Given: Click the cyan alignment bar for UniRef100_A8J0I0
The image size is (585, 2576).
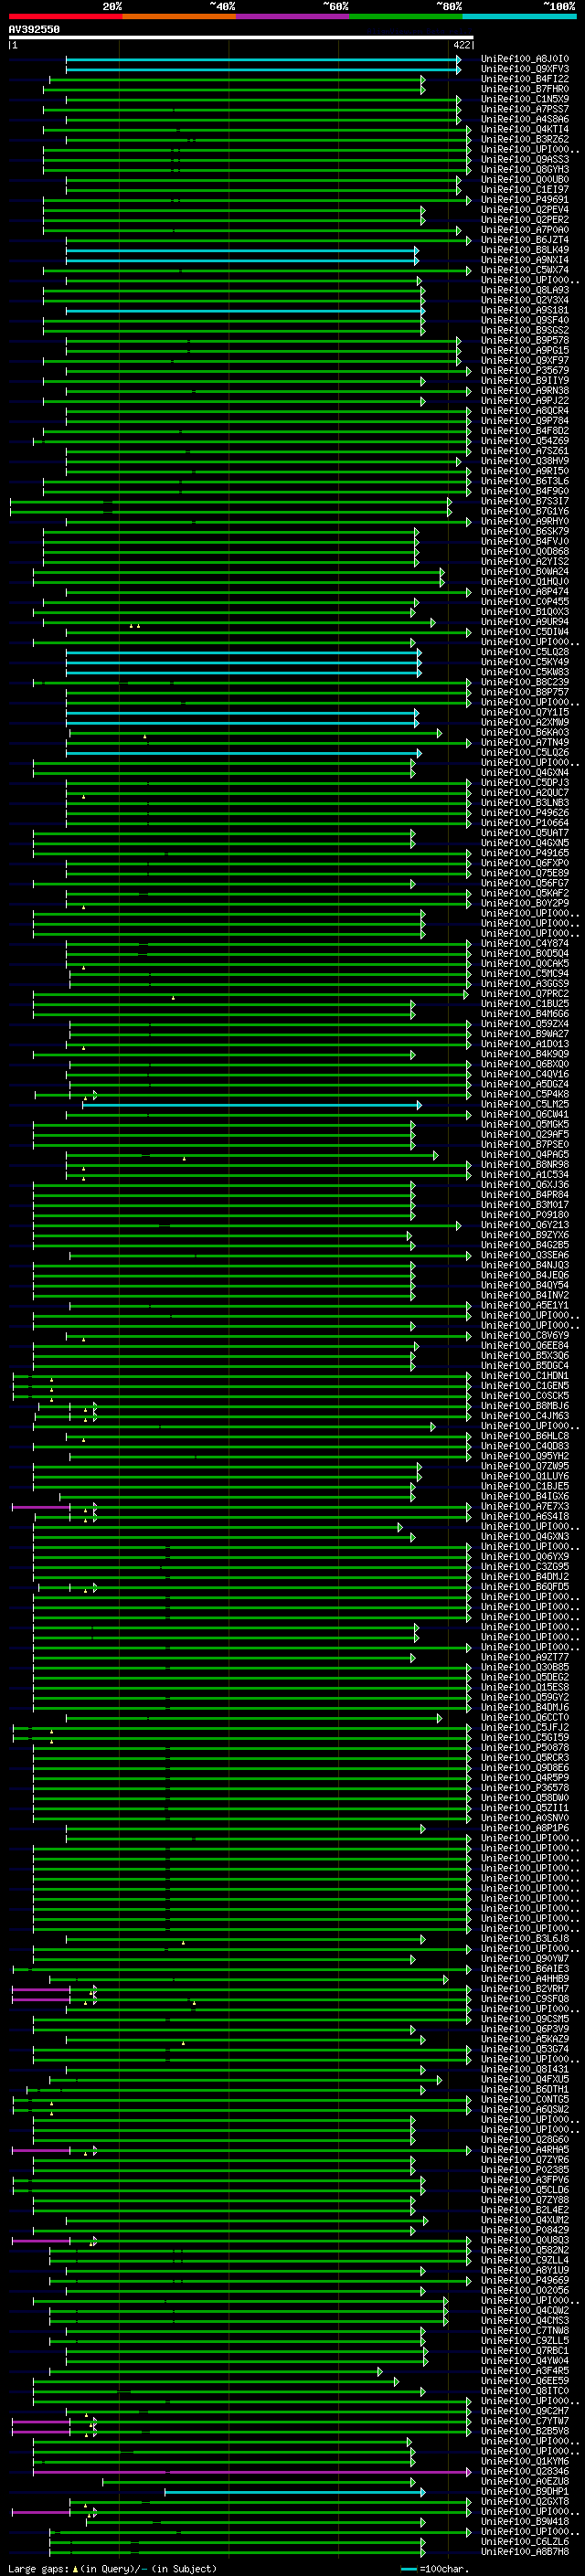Looking at the screenshot, I should [262, 59].
